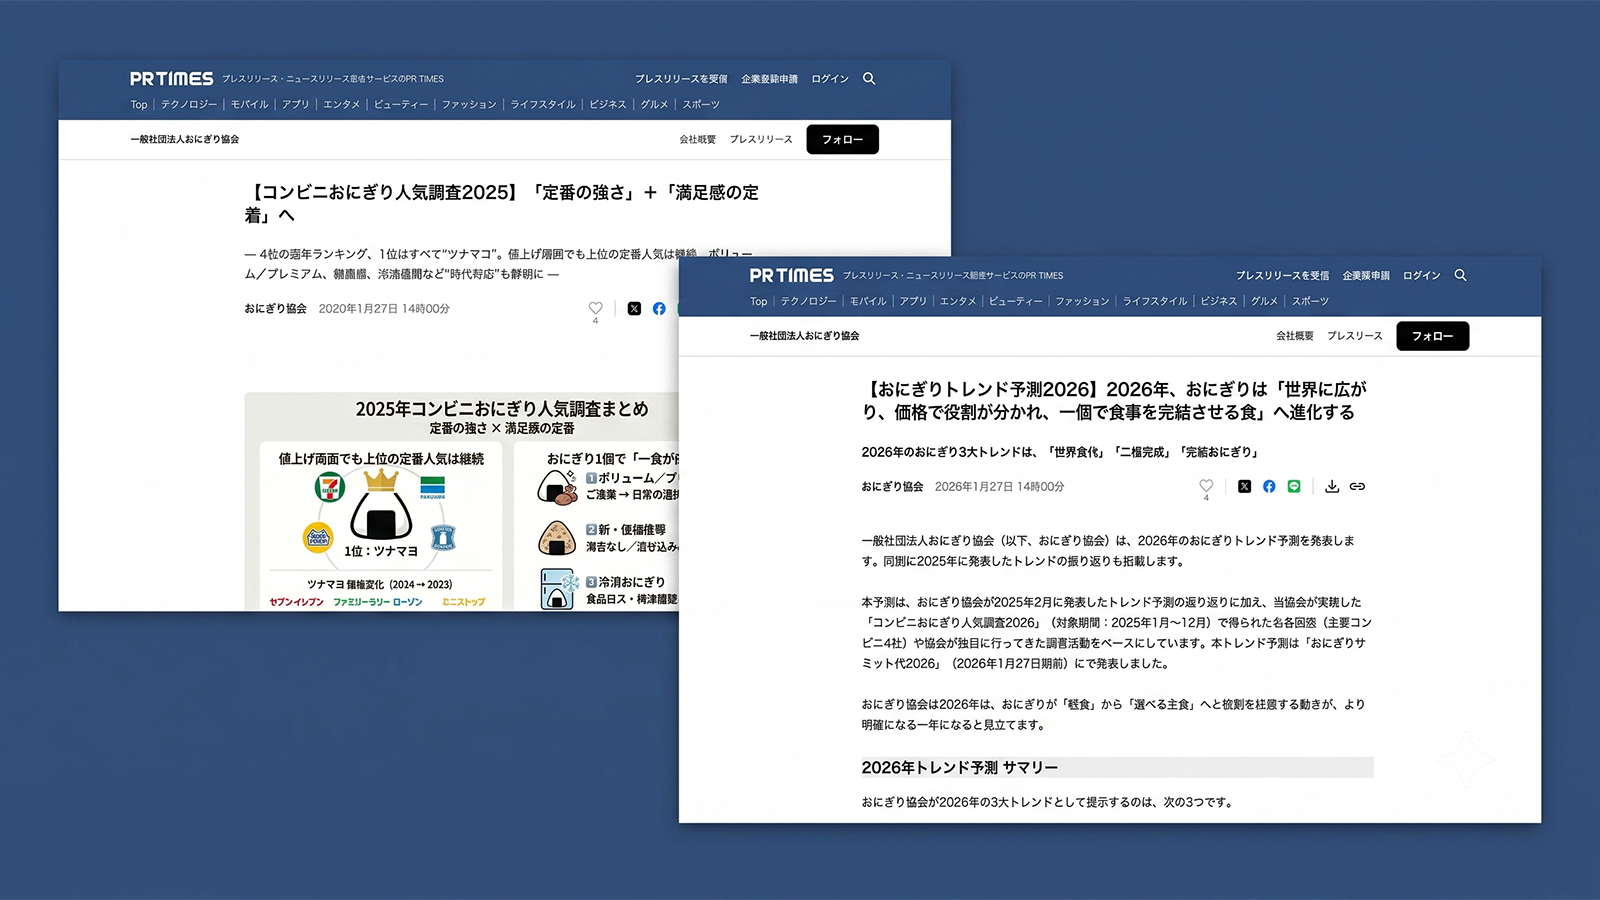Click the 2026年1月27日 14時00分 date in front window
The height and width of the screenshot is (900, 1600).
click(x=999, y=487)
